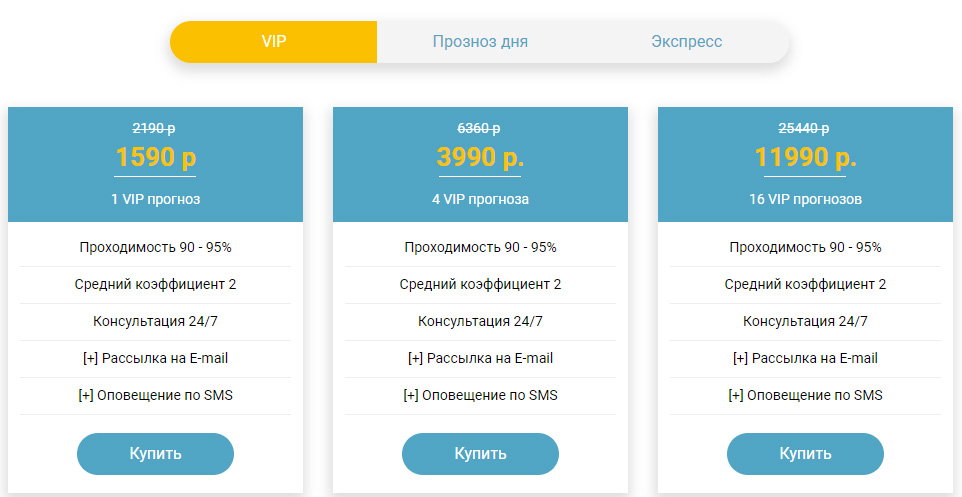Viewport: 962px width, 497px height.
Task: Click the 11990 р. price
Action: (x=805, y=158)
